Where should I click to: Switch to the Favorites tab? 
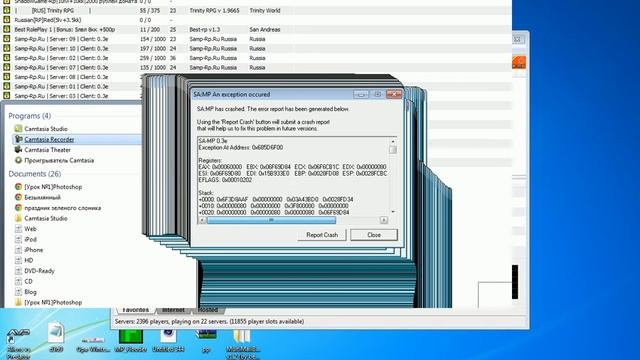click(136, 310)
